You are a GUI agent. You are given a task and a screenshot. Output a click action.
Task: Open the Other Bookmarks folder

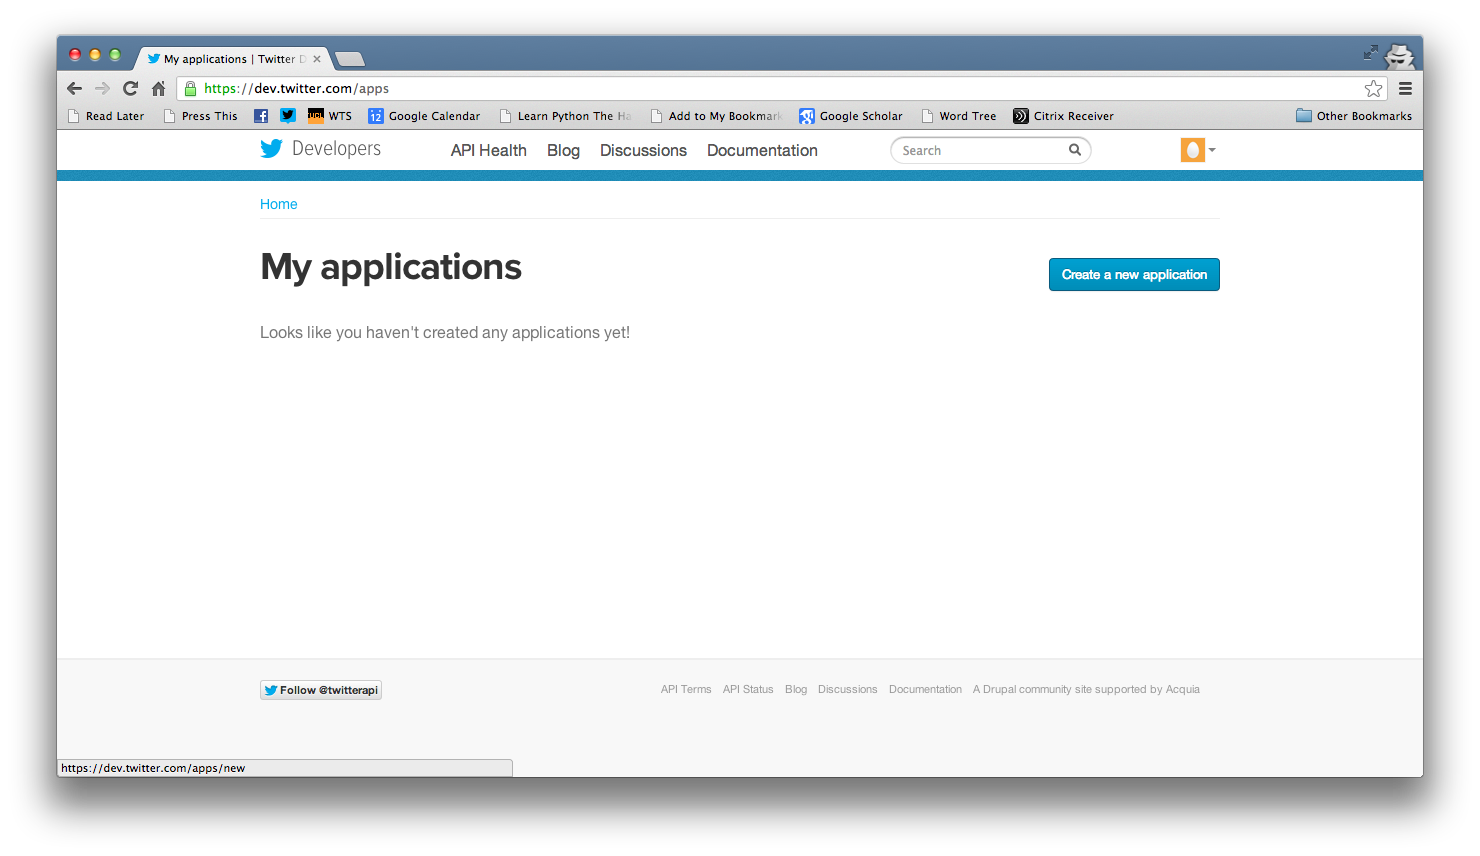(1354, 116)
